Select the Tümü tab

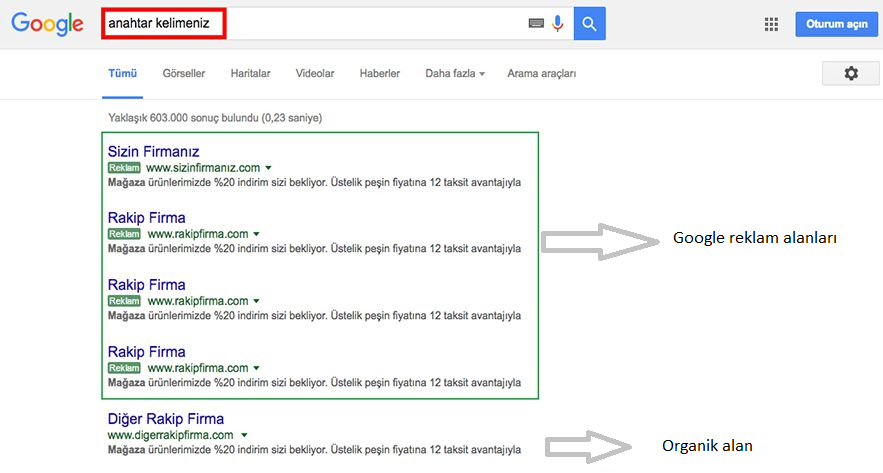[x=123, y=73]
